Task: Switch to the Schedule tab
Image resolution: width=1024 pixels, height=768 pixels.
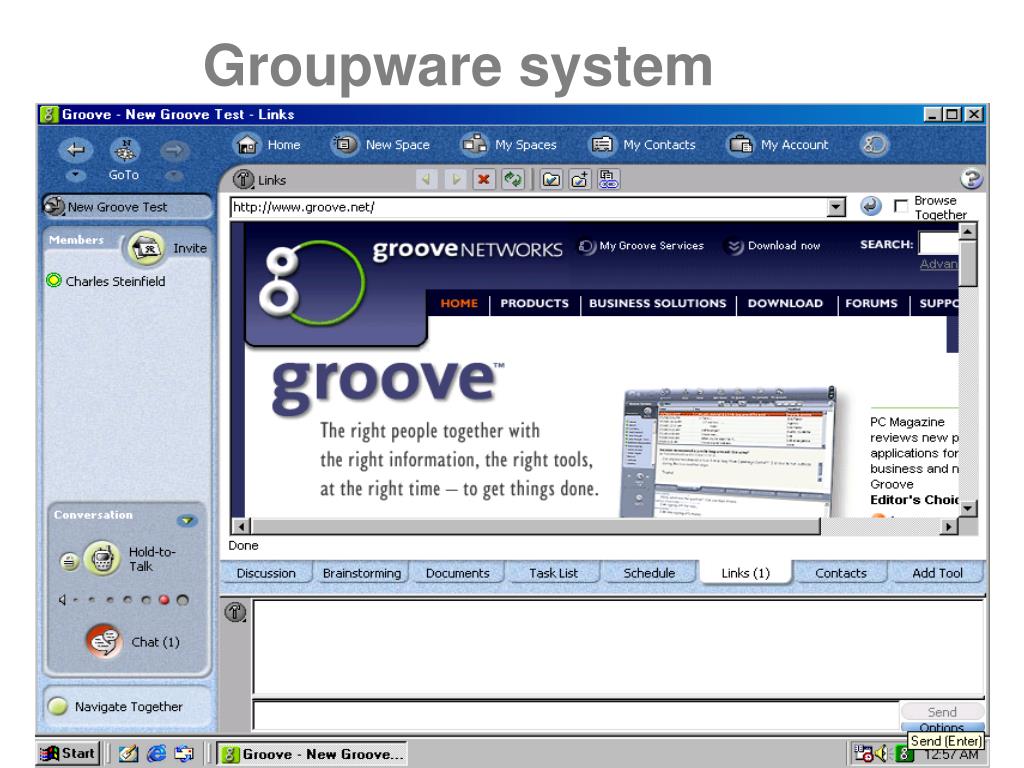Action: [649, 573]
